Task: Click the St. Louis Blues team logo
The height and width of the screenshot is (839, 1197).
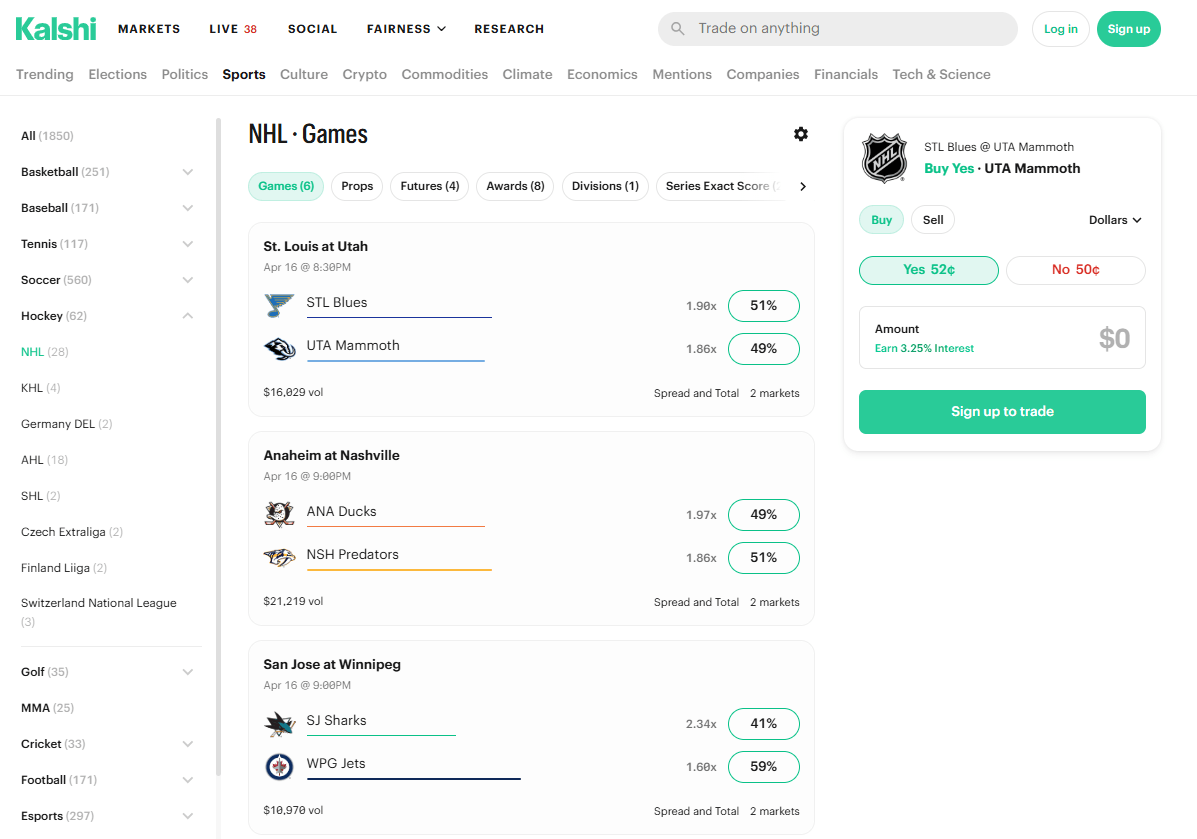Action: click(x=280, y=305)
